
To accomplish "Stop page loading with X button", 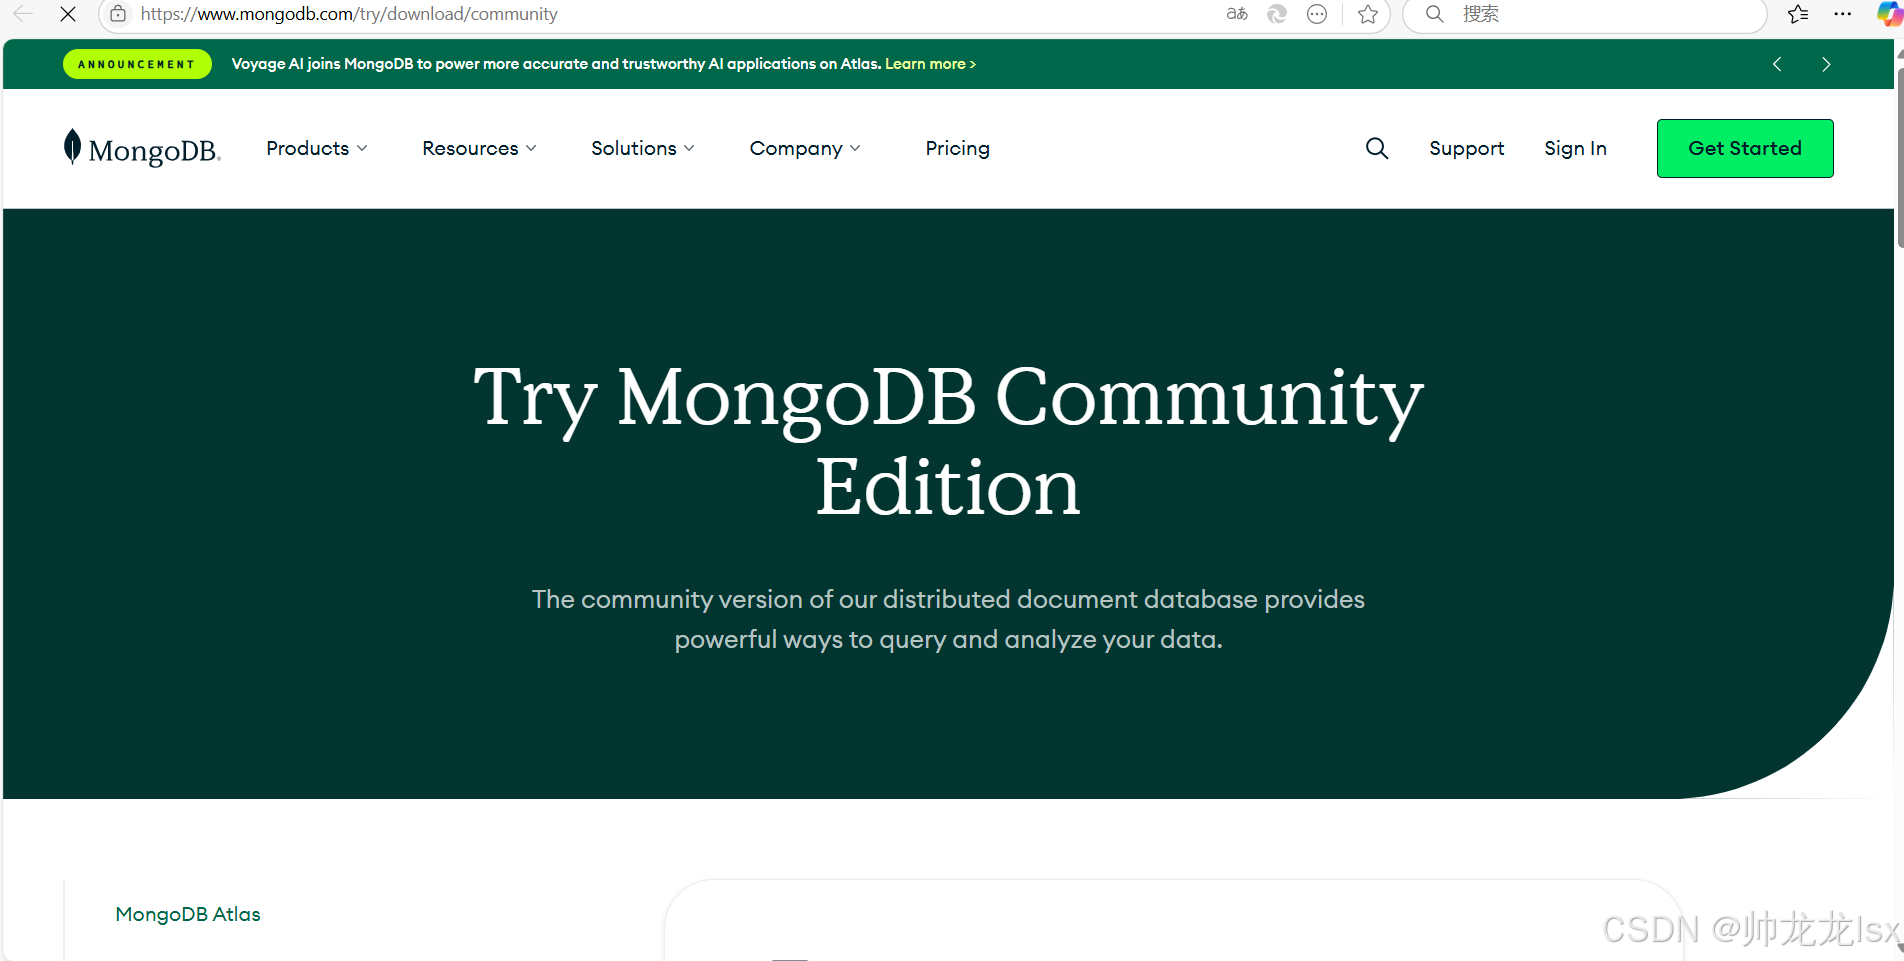I will click(68, 14).
